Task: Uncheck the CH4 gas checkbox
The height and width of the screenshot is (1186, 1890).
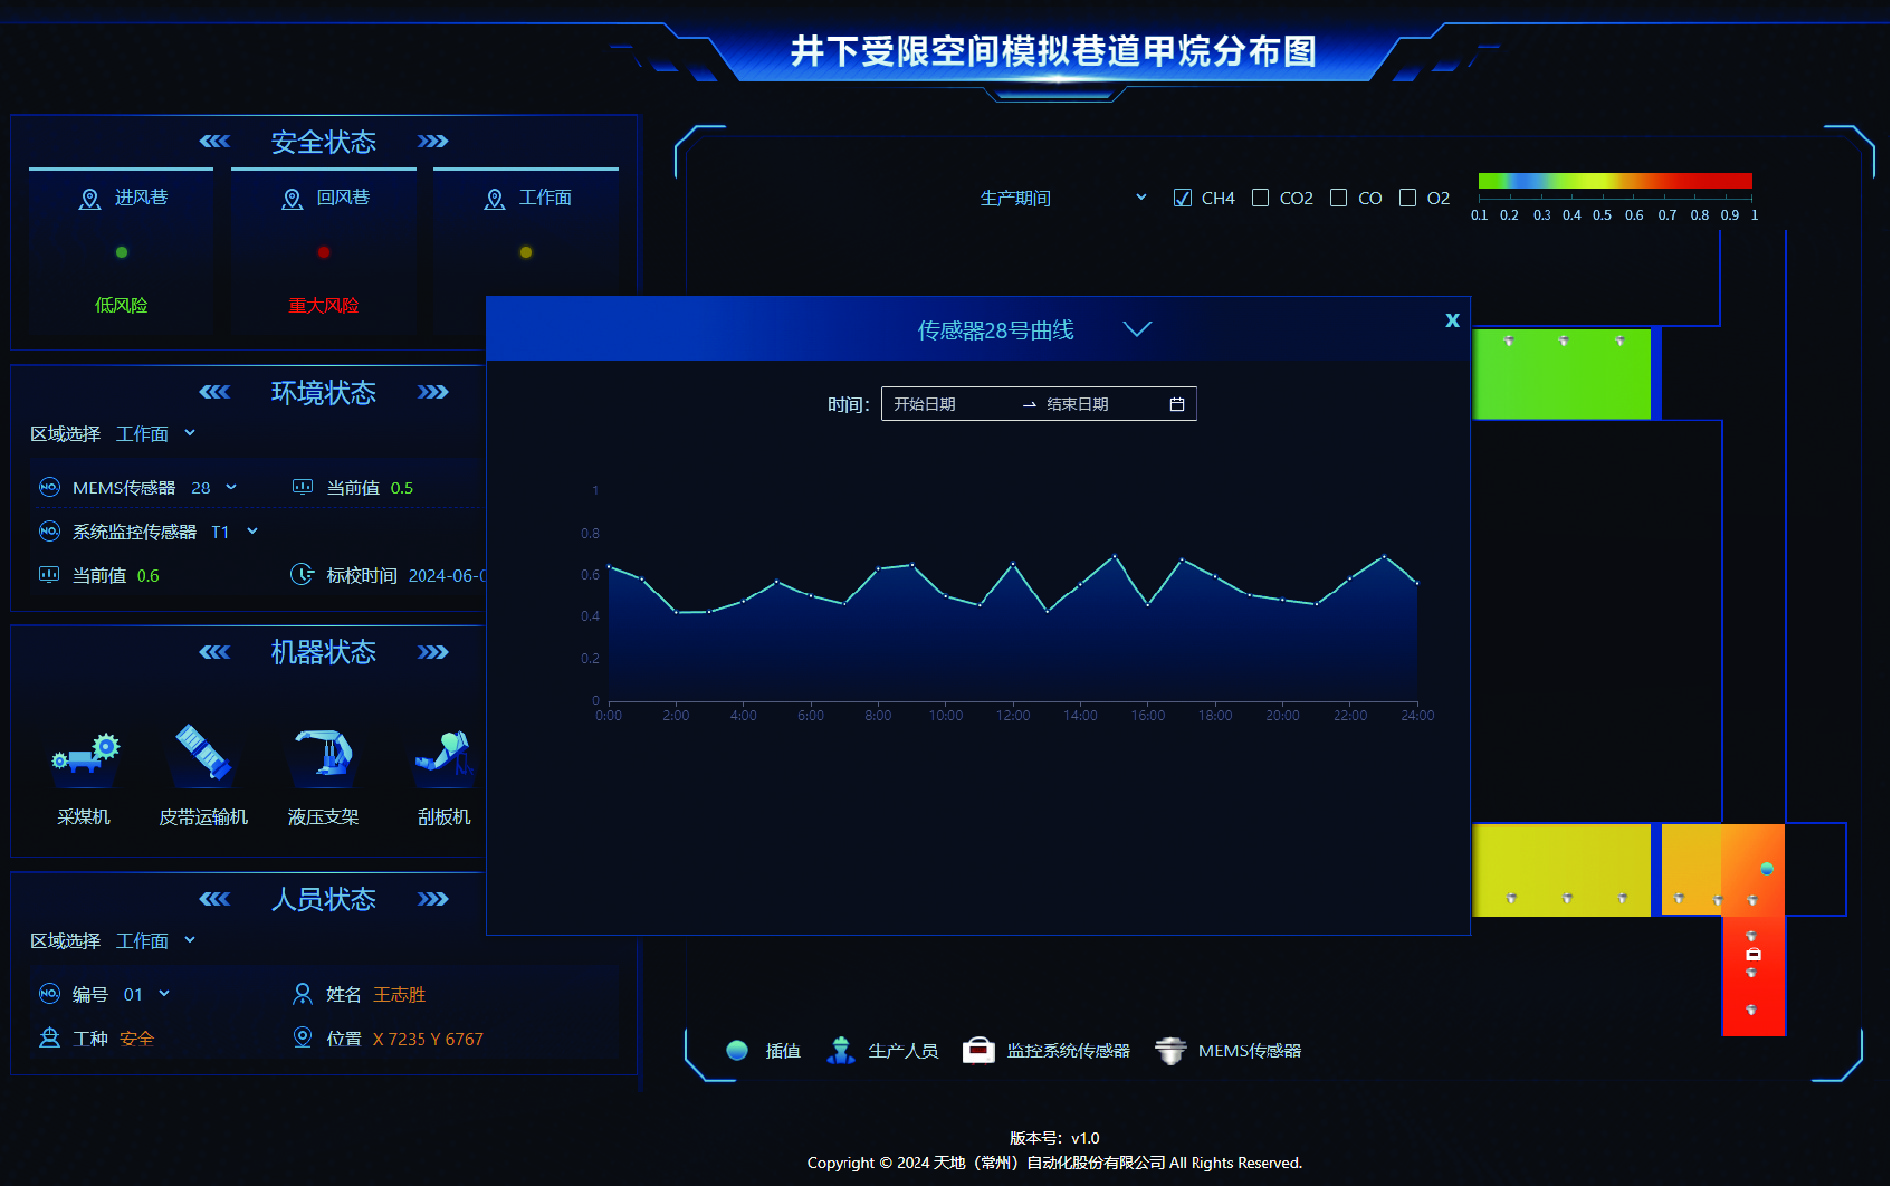Action: [1182, 198]
